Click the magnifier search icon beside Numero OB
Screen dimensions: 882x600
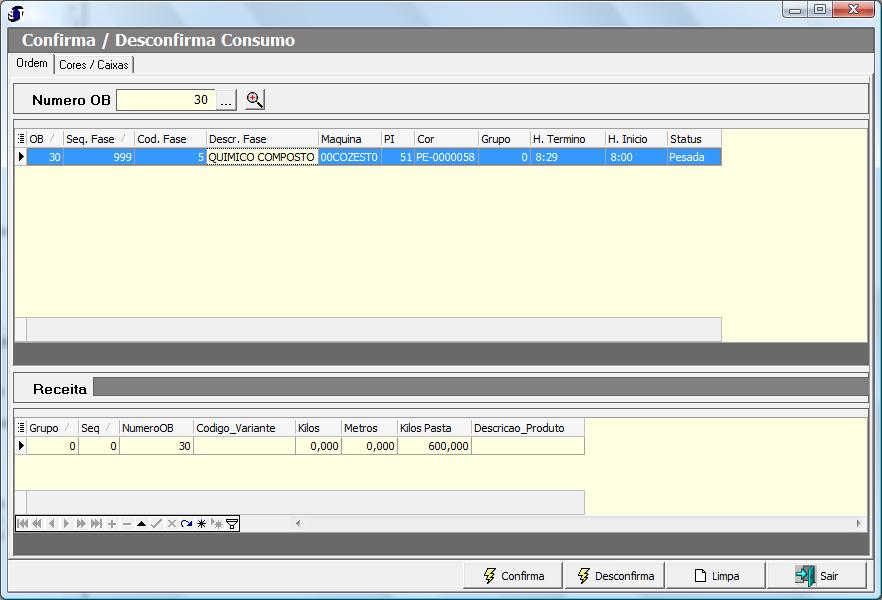point(255,100)
